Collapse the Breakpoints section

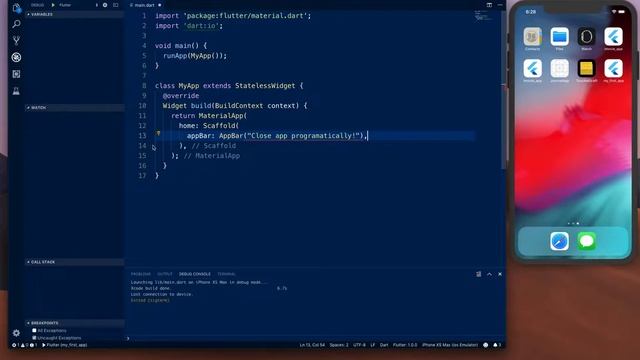pos(75,323)
